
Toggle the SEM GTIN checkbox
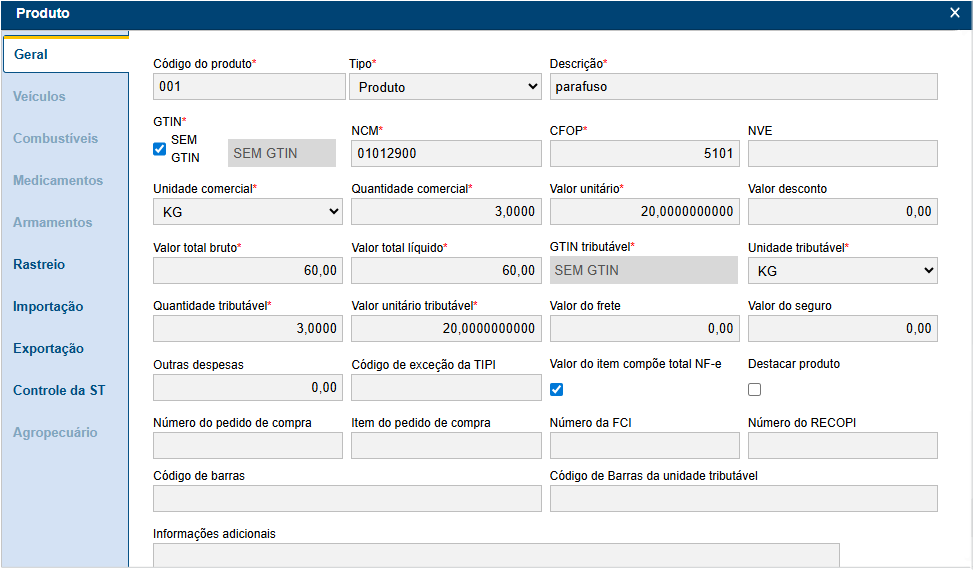pos(159,149)
